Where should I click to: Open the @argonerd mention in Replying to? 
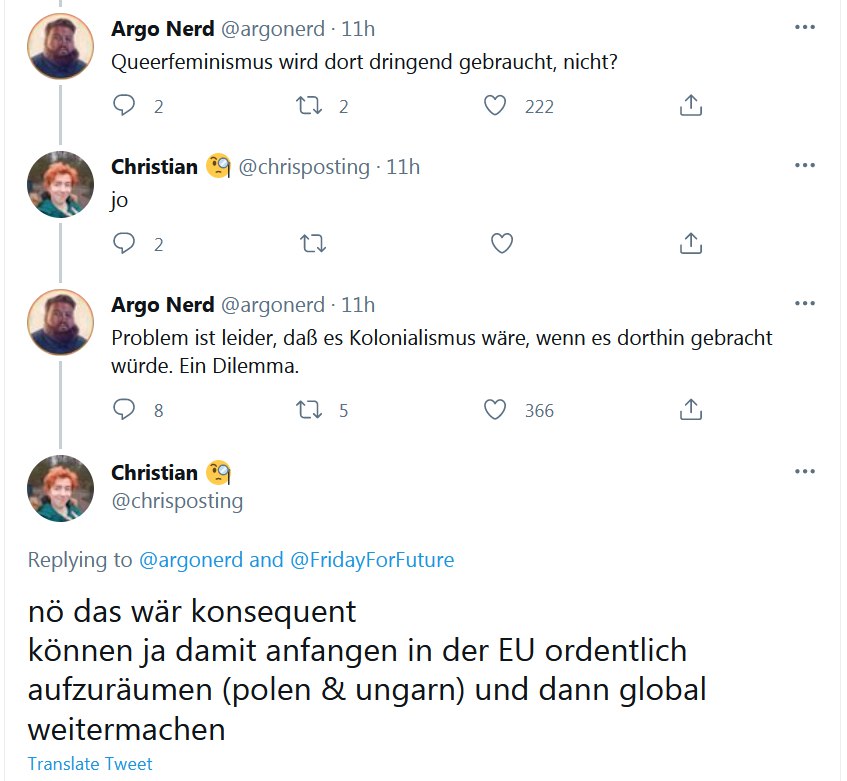tap(190, 560)
